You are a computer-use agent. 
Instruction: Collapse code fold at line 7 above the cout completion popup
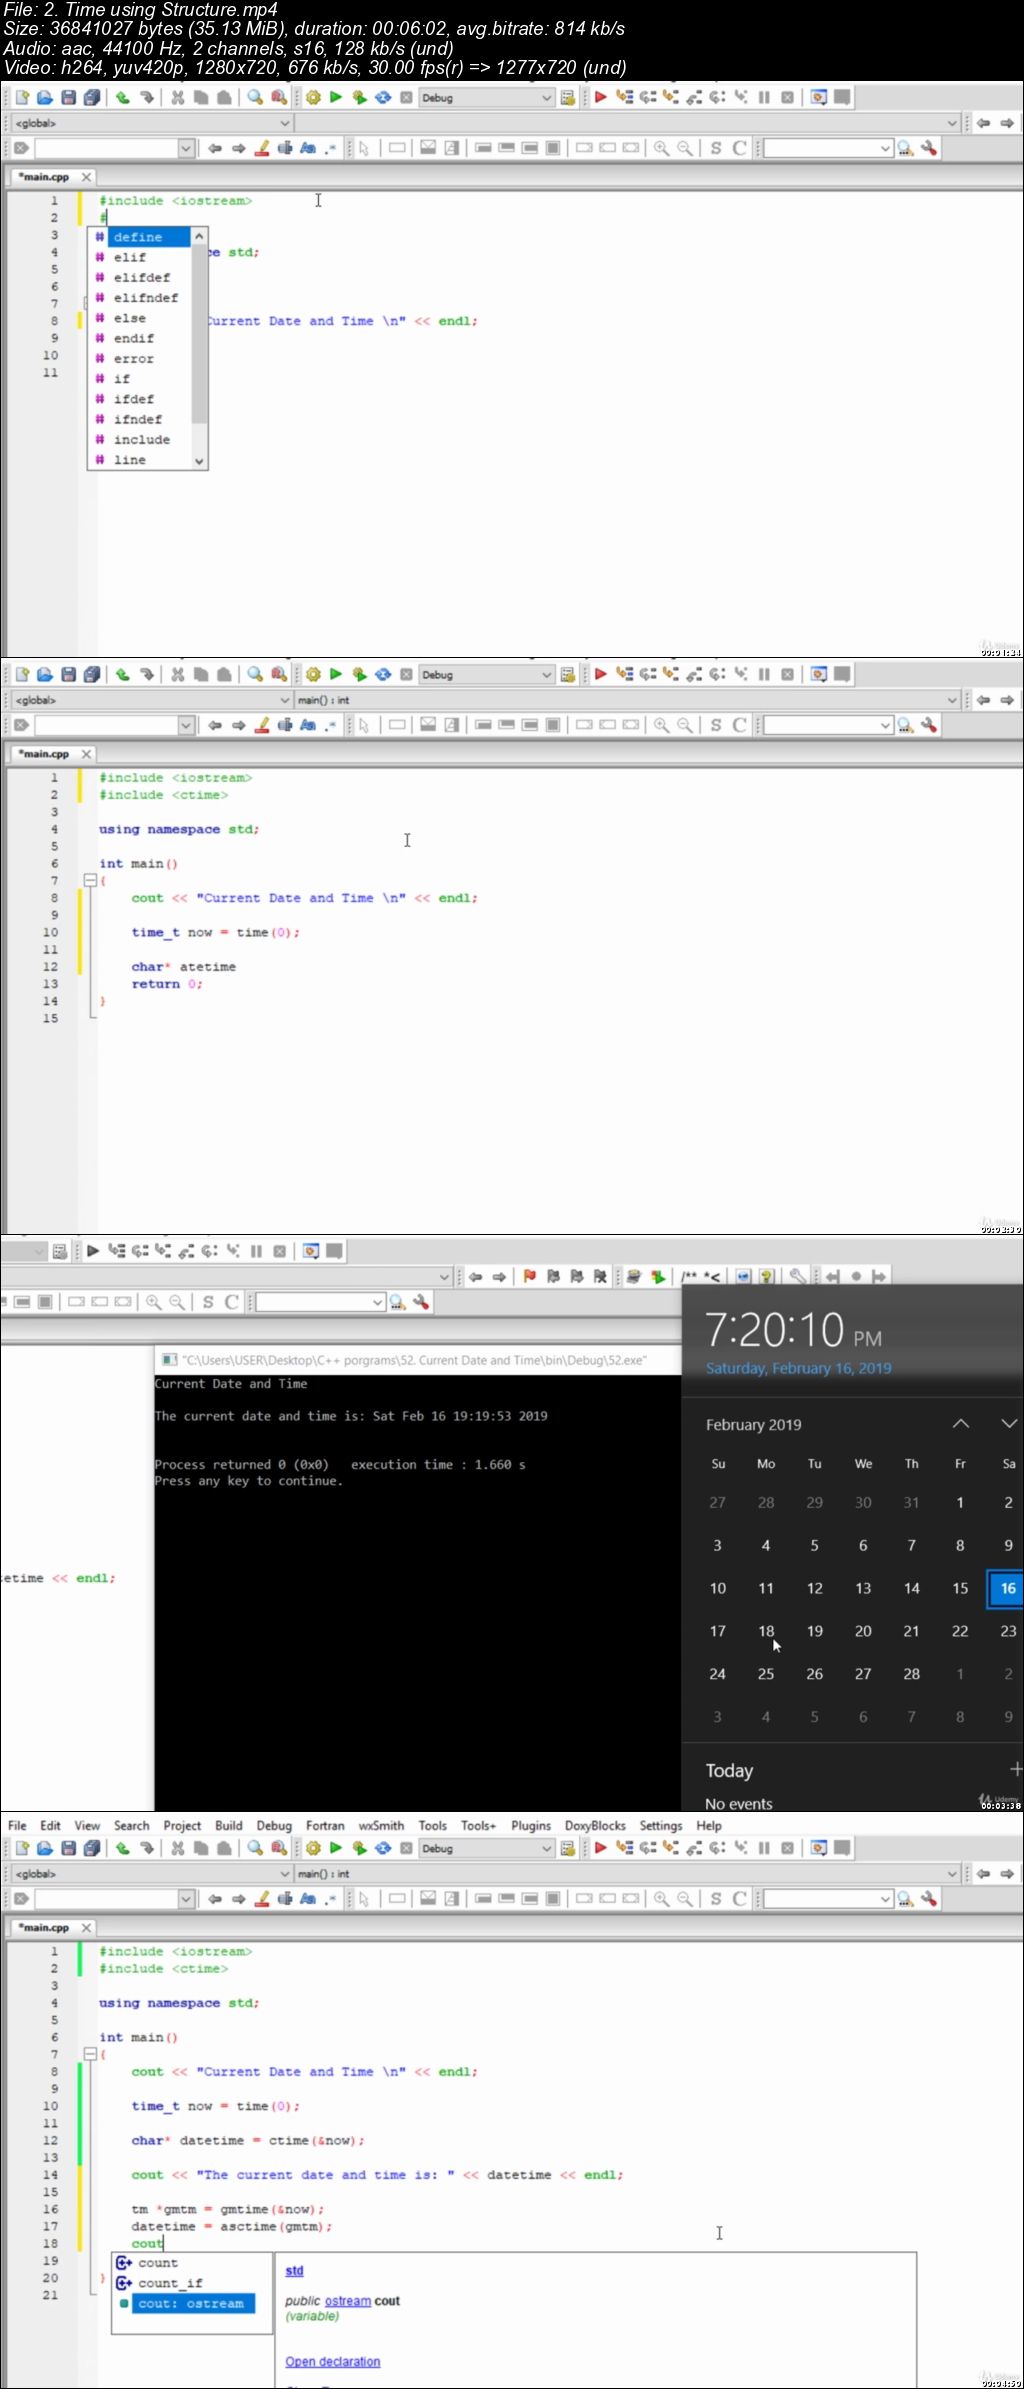(x=90, y=2054)
